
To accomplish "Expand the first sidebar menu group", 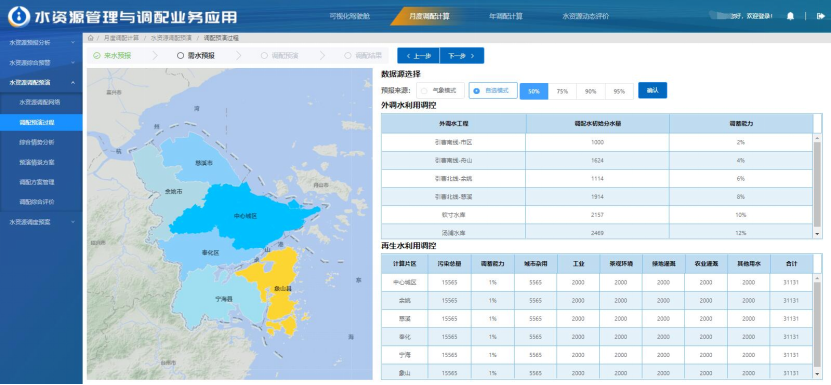I will pyautogui.click(x=41, y=42).
